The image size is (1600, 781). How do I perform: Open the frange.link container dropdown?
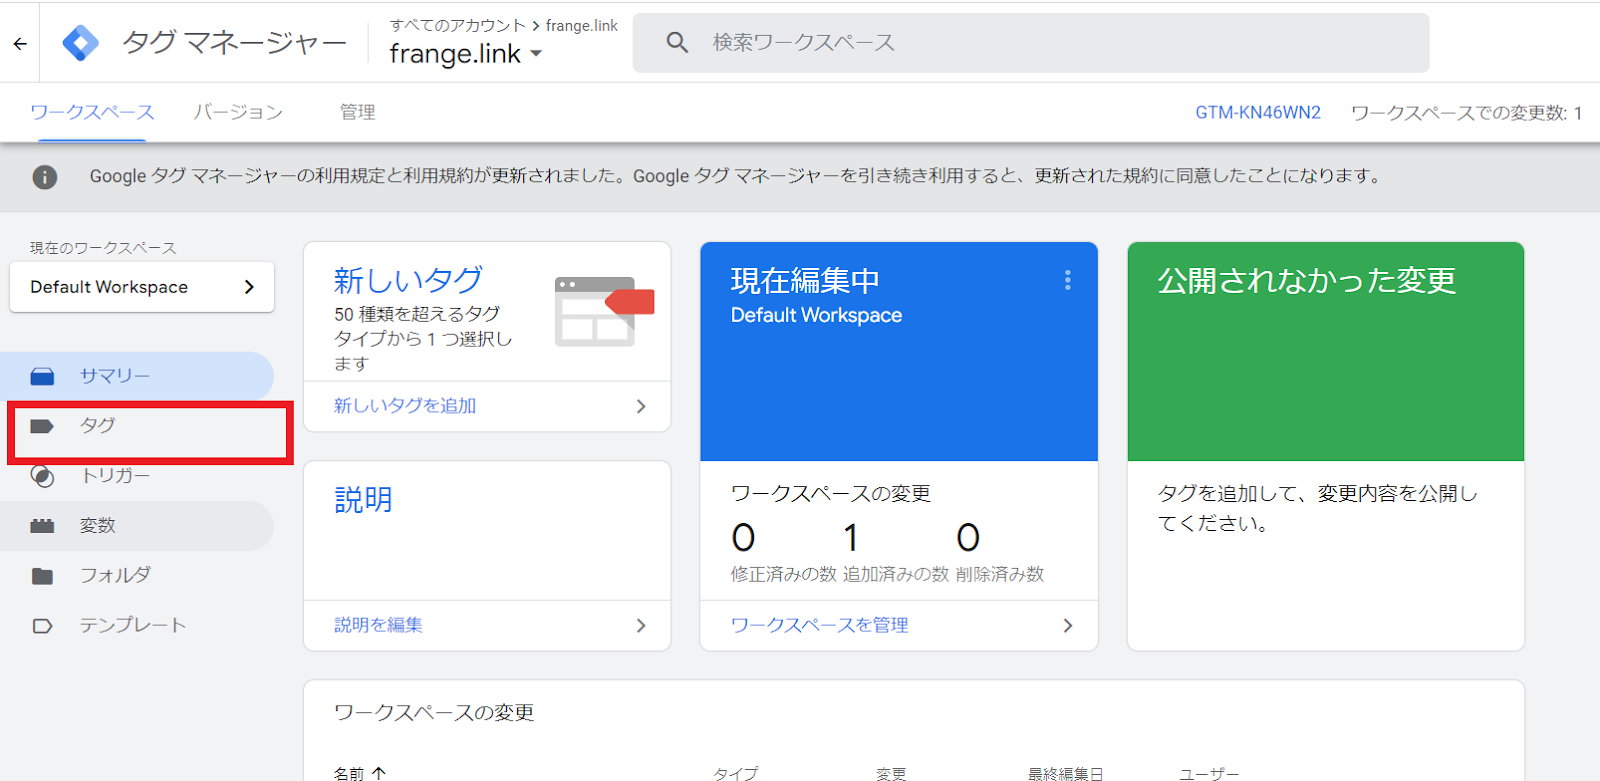466,54
